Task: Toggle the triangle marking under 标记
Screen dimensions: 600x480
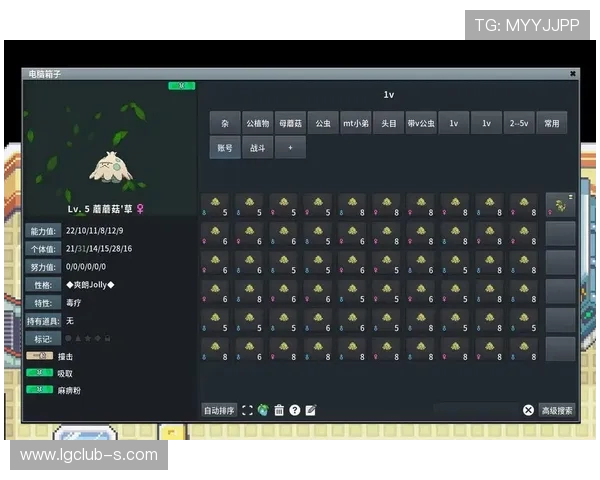Action: tap(78, 338)
